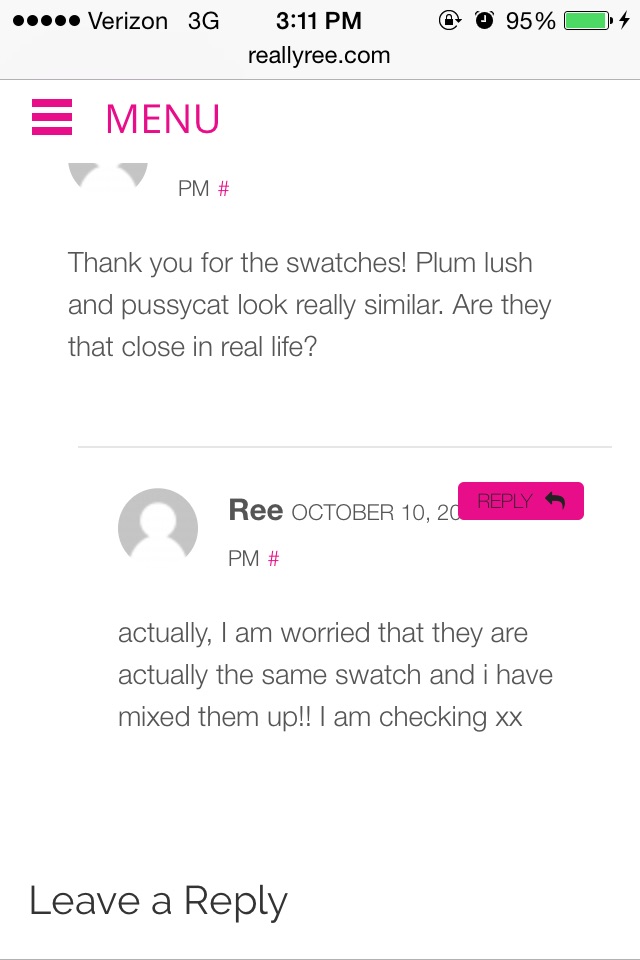Open the pink # permalink under Ree's comment
This screenshot has width=640, height=960.
pos(274,558)
